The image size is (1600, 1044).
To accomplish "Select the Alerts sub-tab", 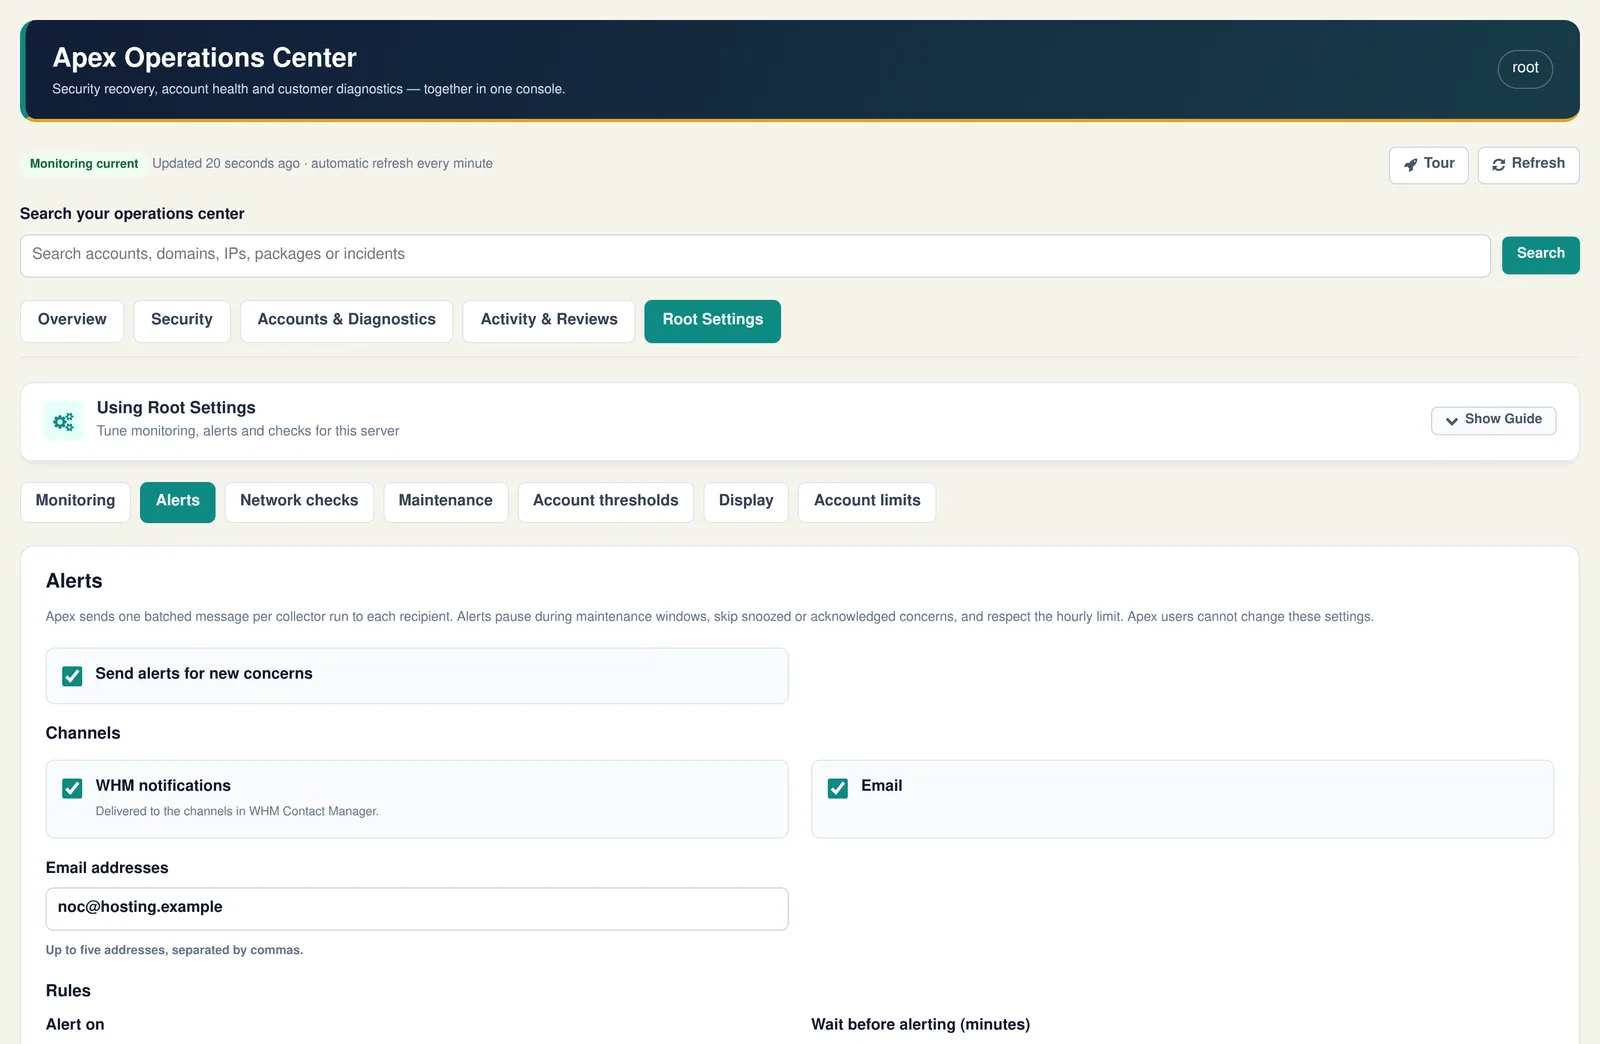I will coord(178,502).
